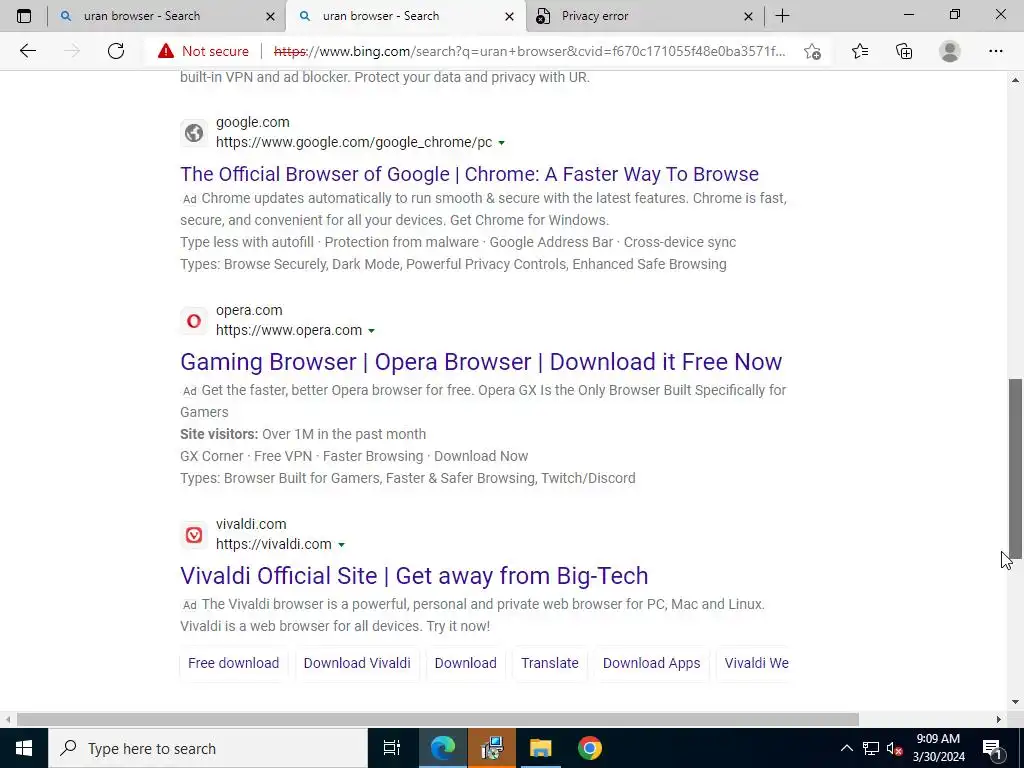The height and width of the screenshot is (768, 1024).
Task: Open The Official Browser of Google link
Action: click(x=469, y=174)
